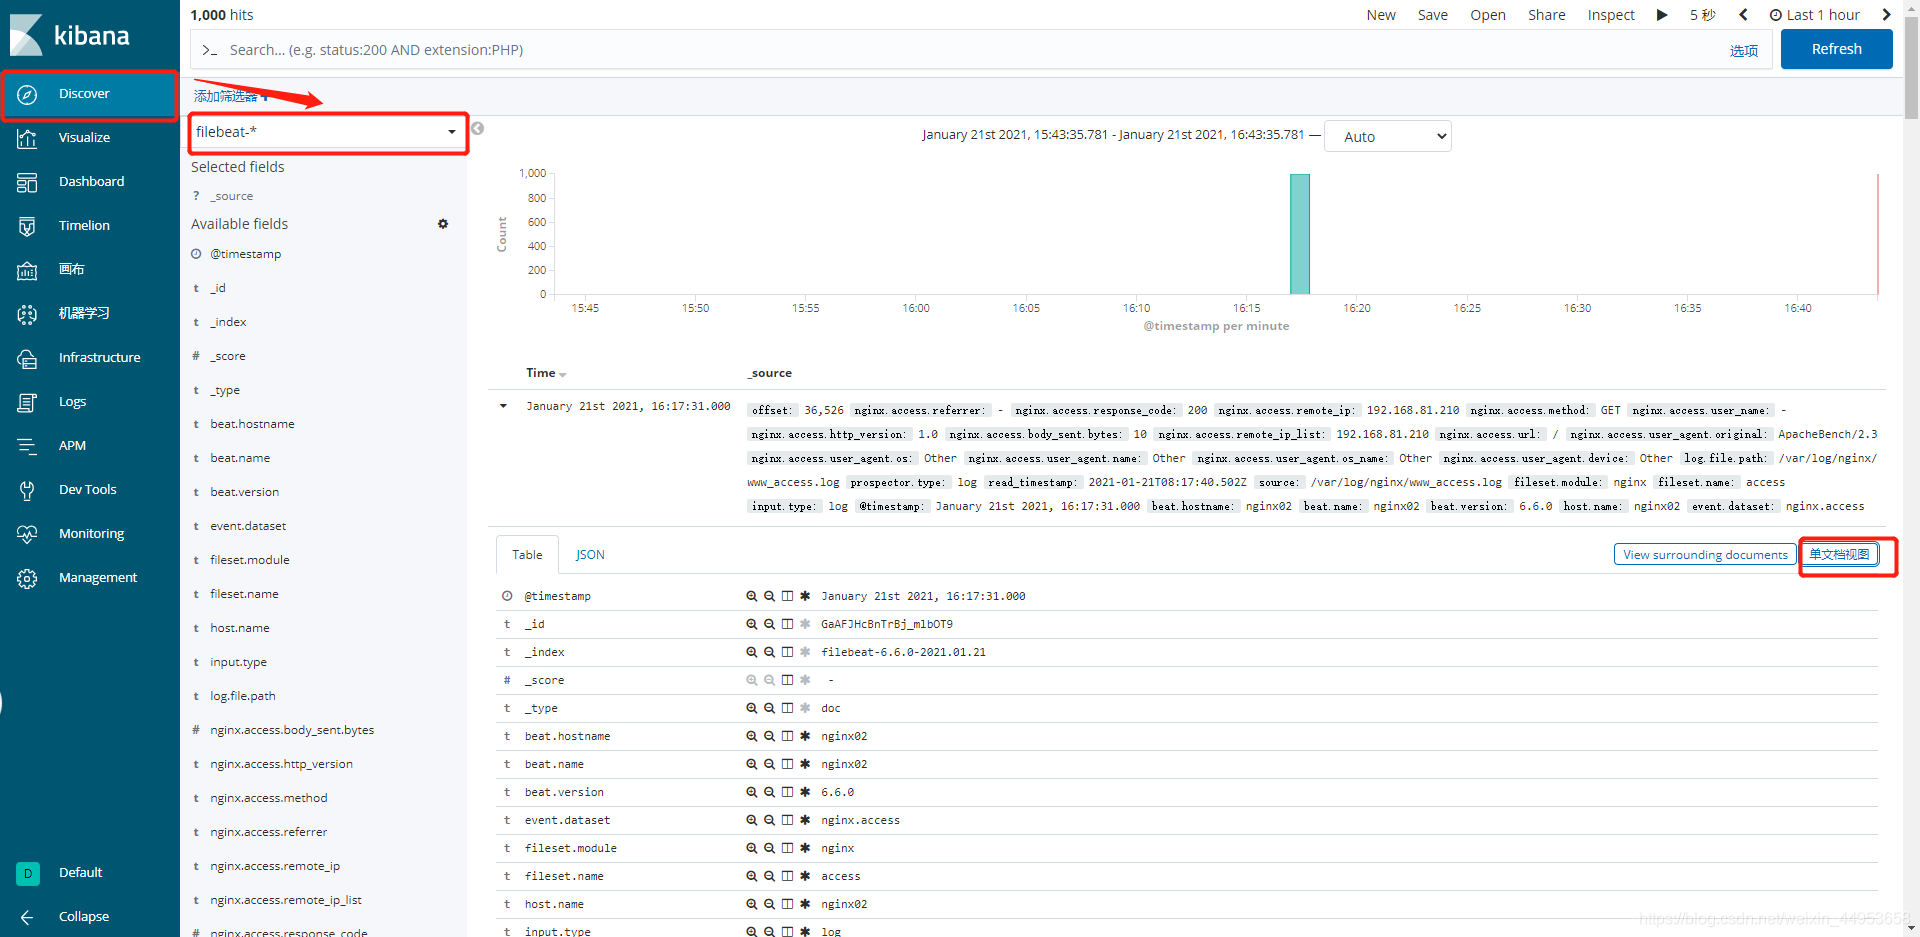Viewport: 1920px width, 937px height.
Task: Open 单文档视图 single document view
Action: (x=1839, y=555)
